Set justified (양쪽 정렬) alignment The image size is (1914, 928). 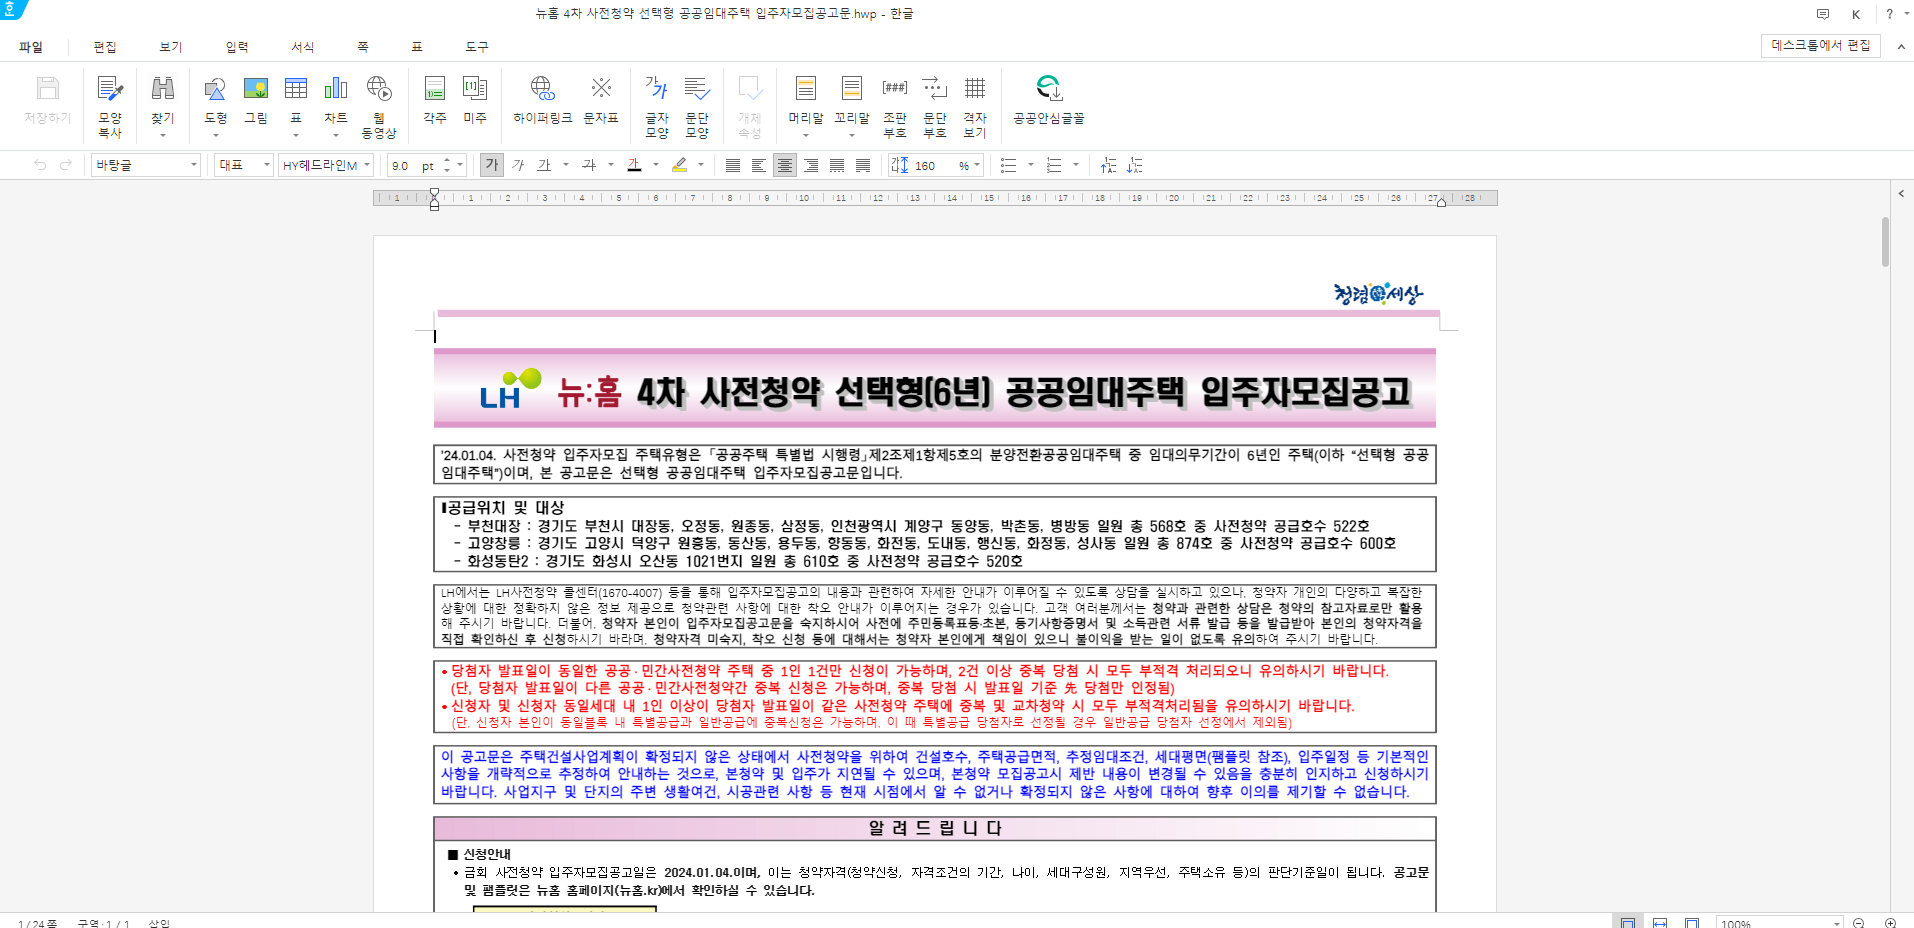(x=733, y=165)
